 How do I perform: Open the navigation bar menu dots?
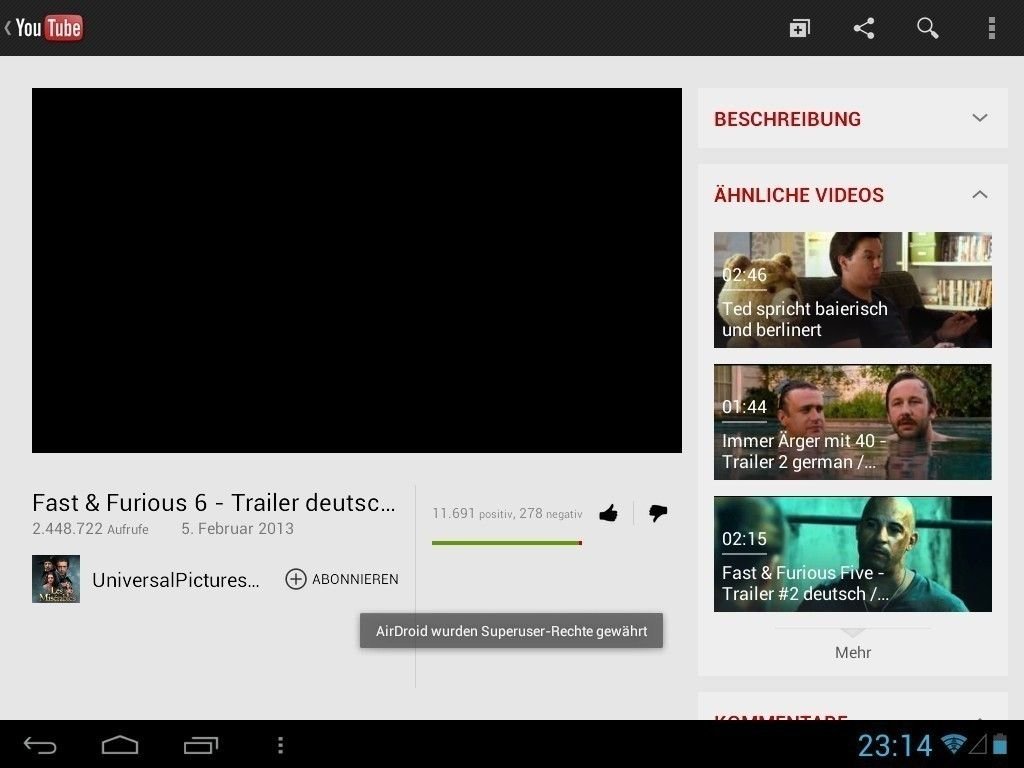click(280, 745)
